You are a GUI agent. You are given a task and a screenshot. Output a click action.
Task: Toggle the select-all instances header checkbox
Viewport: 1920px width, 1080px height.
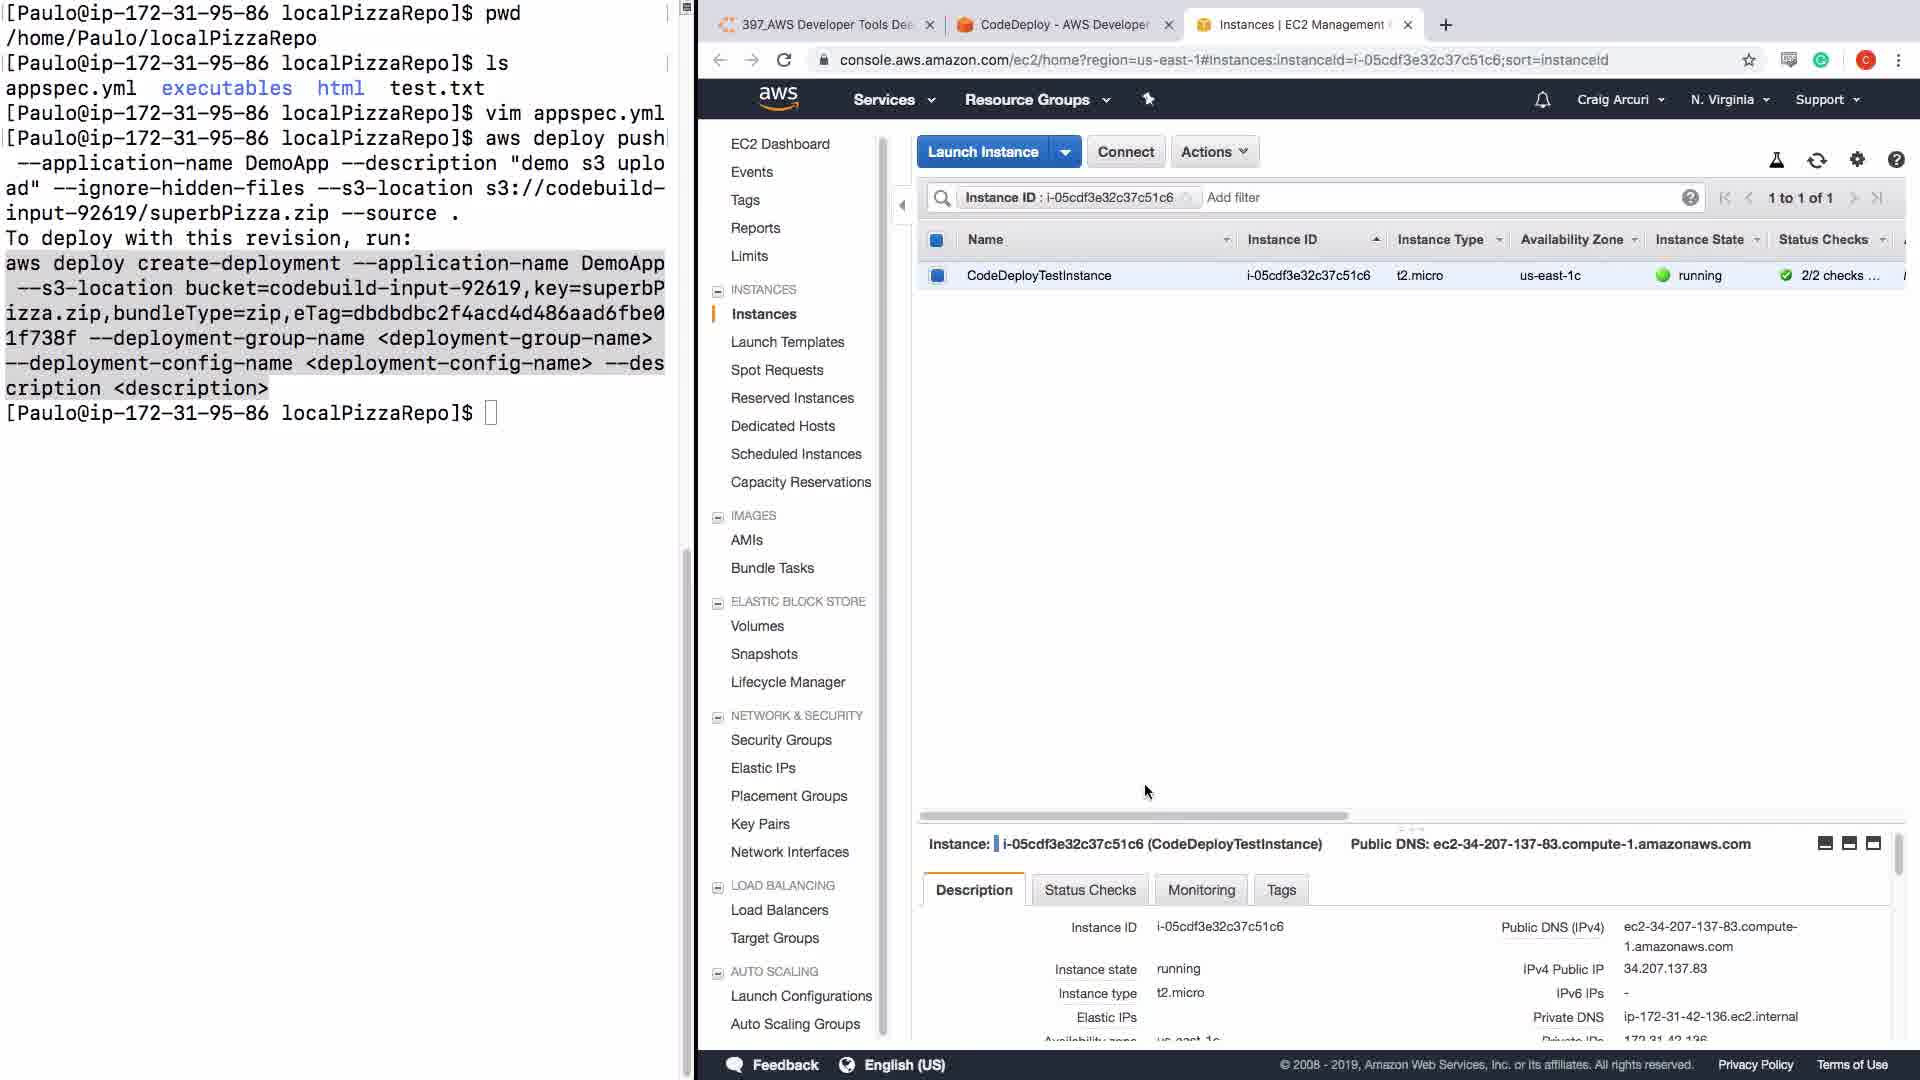[x=936, y=240]
